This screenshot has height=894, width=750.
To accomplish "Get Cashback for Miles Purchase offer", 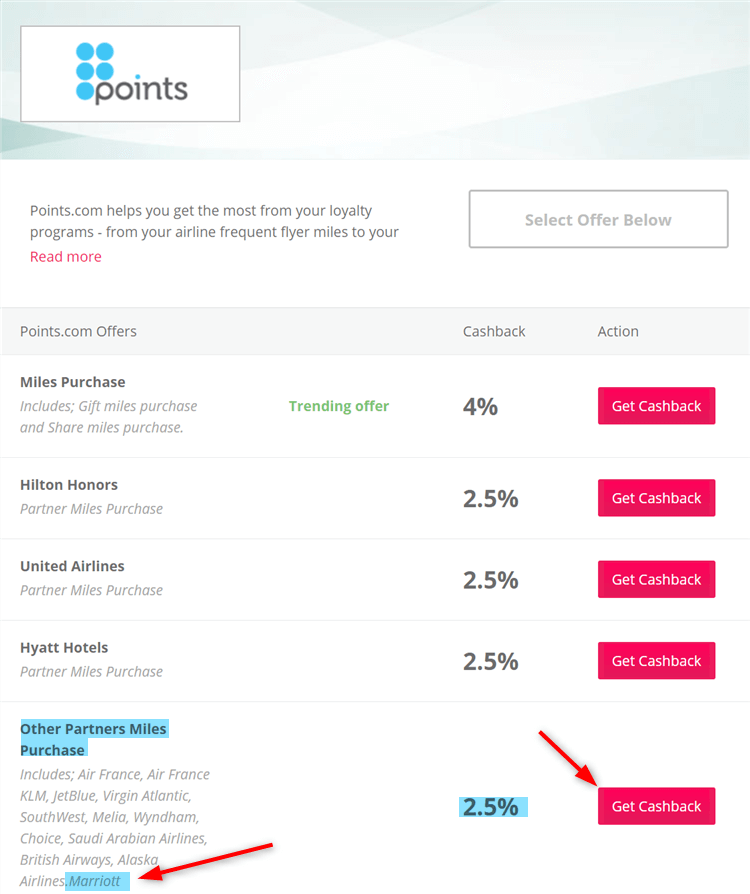I will tap(656, 406).
